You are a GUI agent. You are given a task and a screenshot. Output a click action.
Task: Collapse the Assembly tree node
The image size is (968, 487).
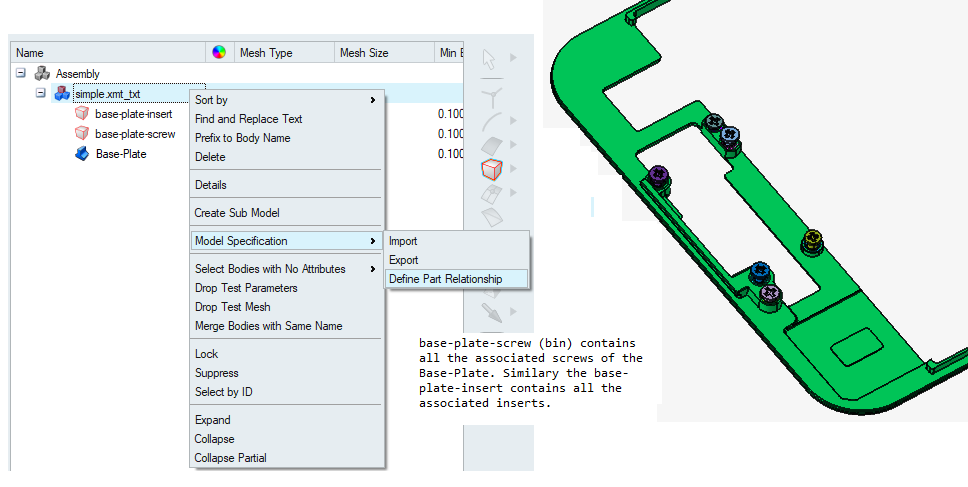coord(21,73)
